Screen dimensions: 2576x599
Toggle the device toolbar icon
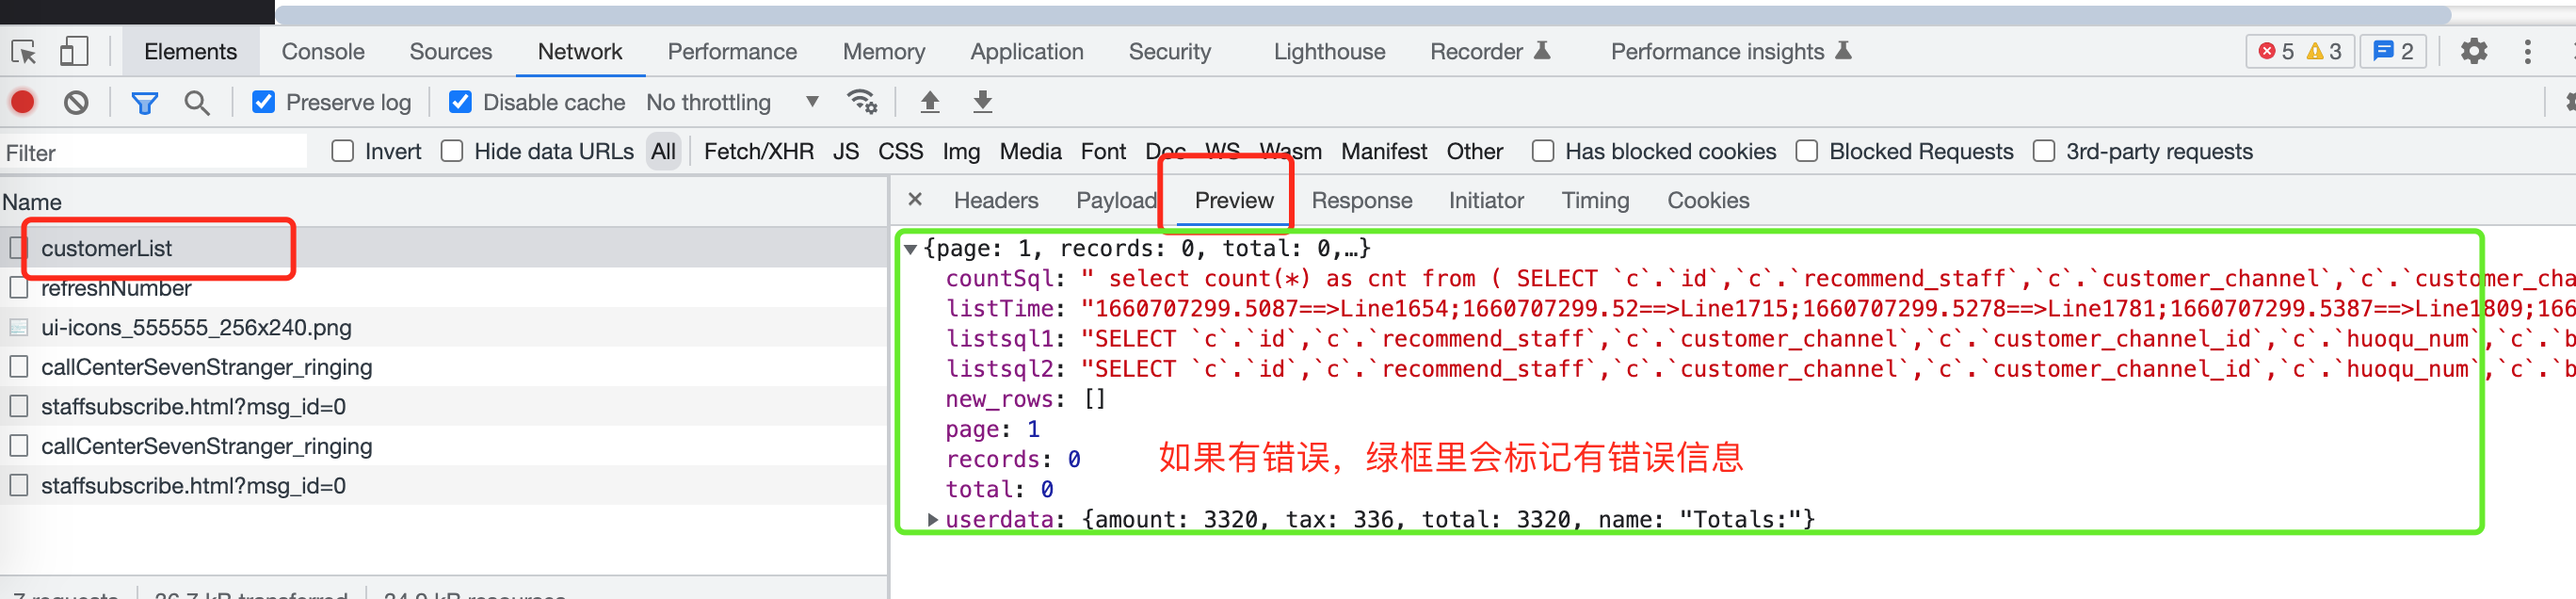pyautogui.click(x=73, y=52)
